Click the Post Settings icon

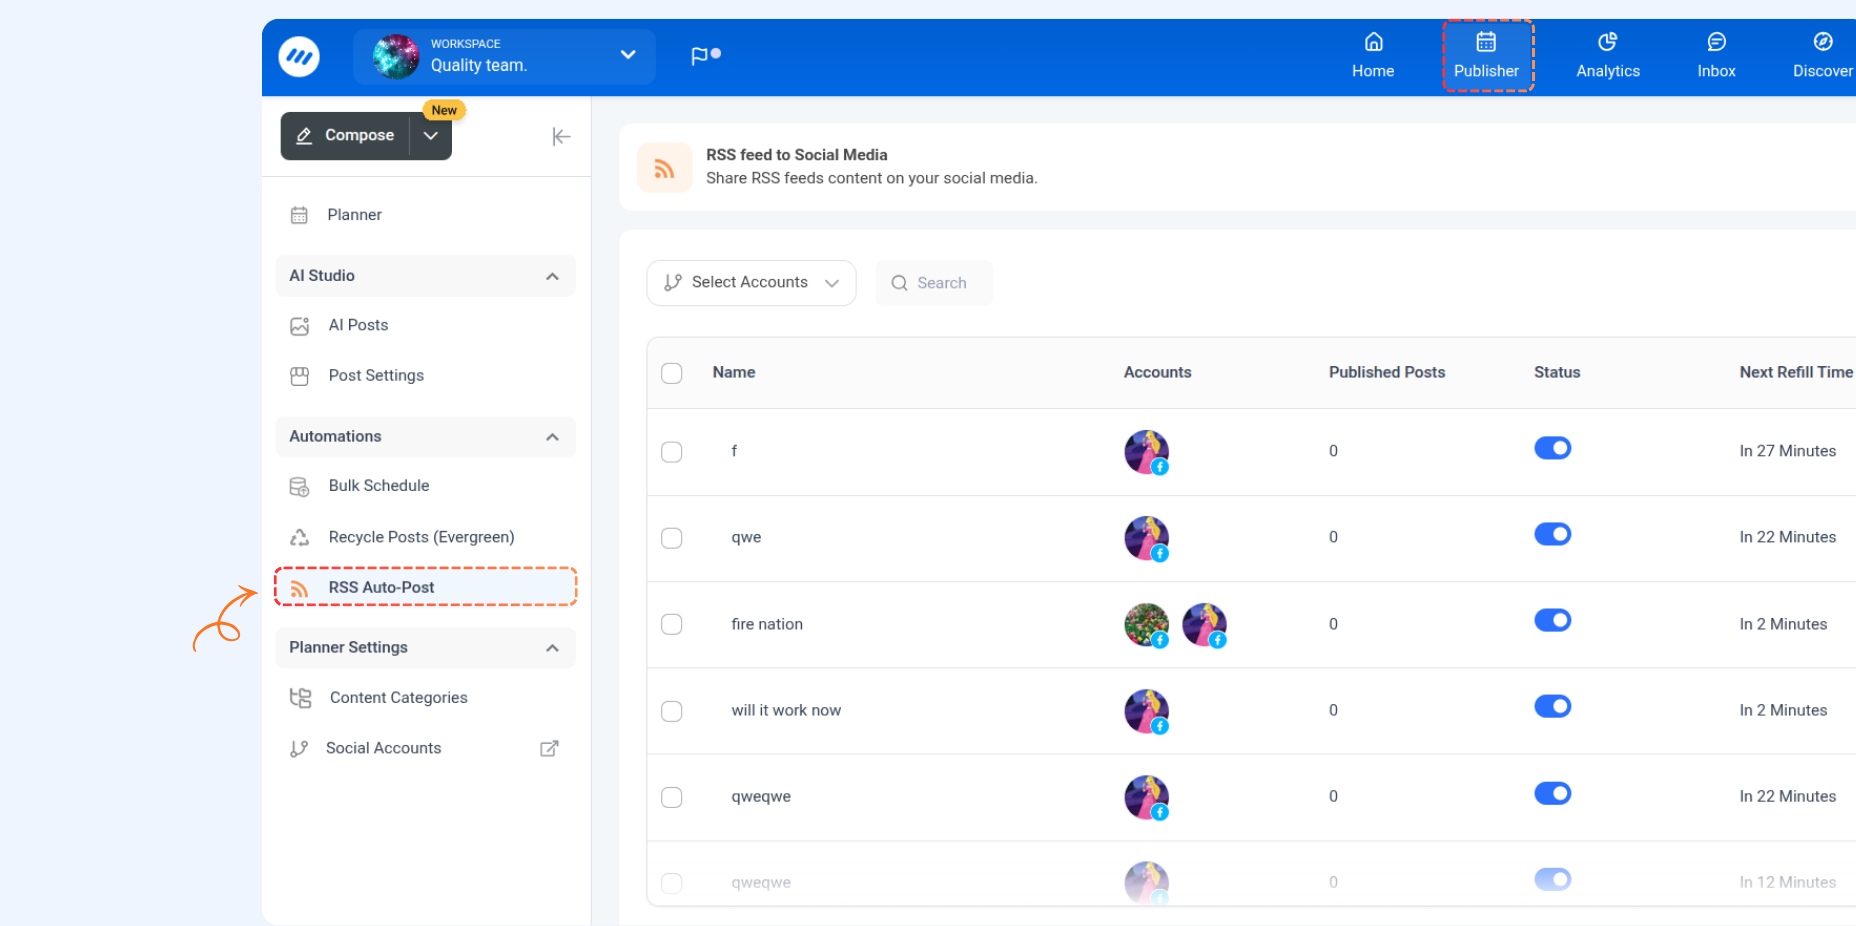click(x=299, y=376)
